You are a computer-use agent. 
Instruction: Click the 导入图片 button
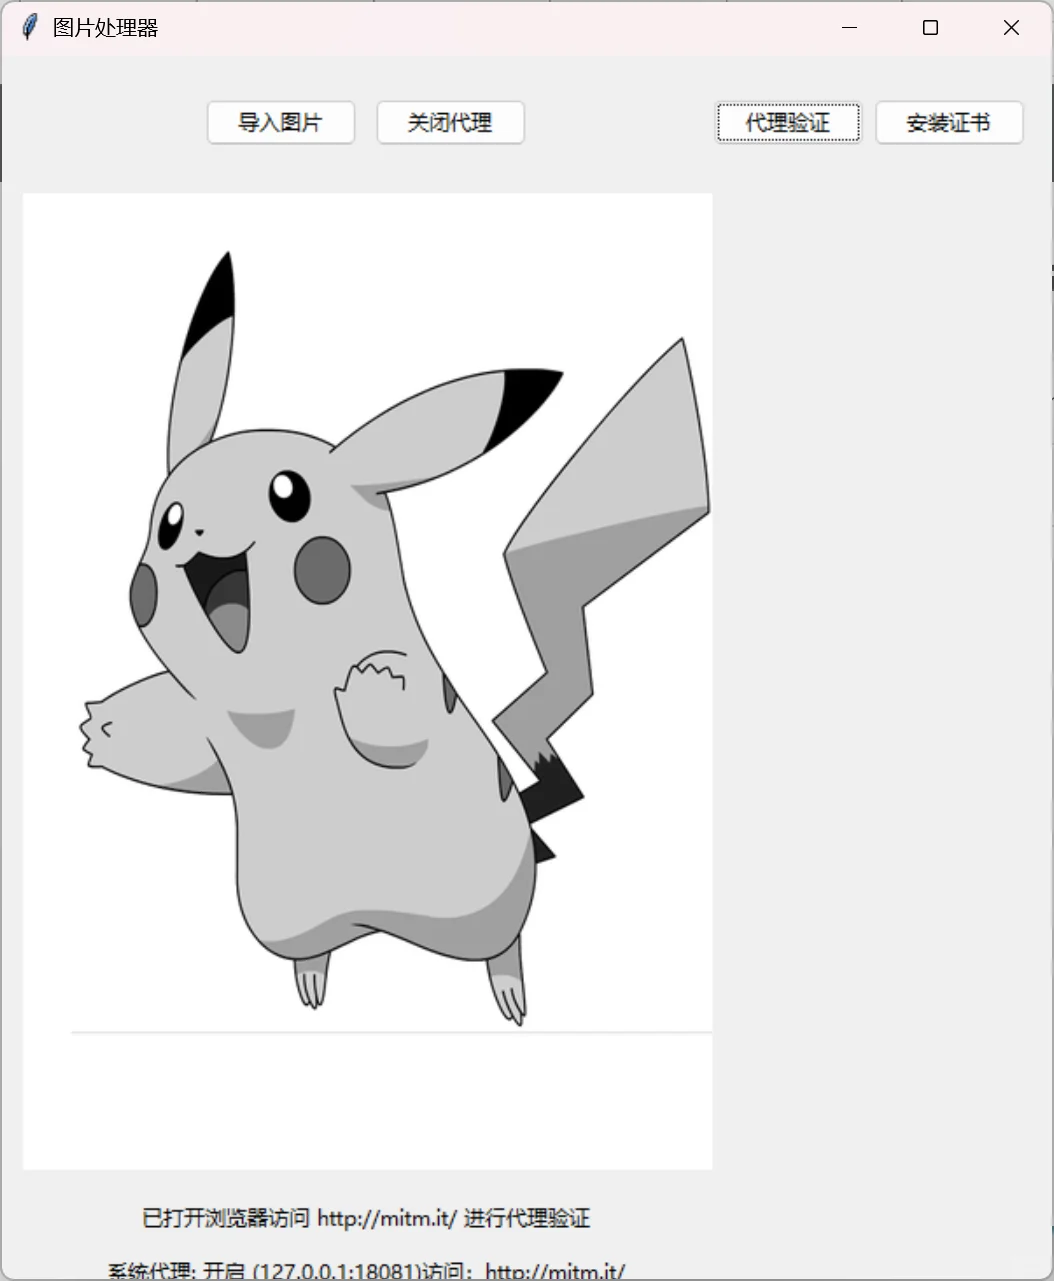click(281, 123)
